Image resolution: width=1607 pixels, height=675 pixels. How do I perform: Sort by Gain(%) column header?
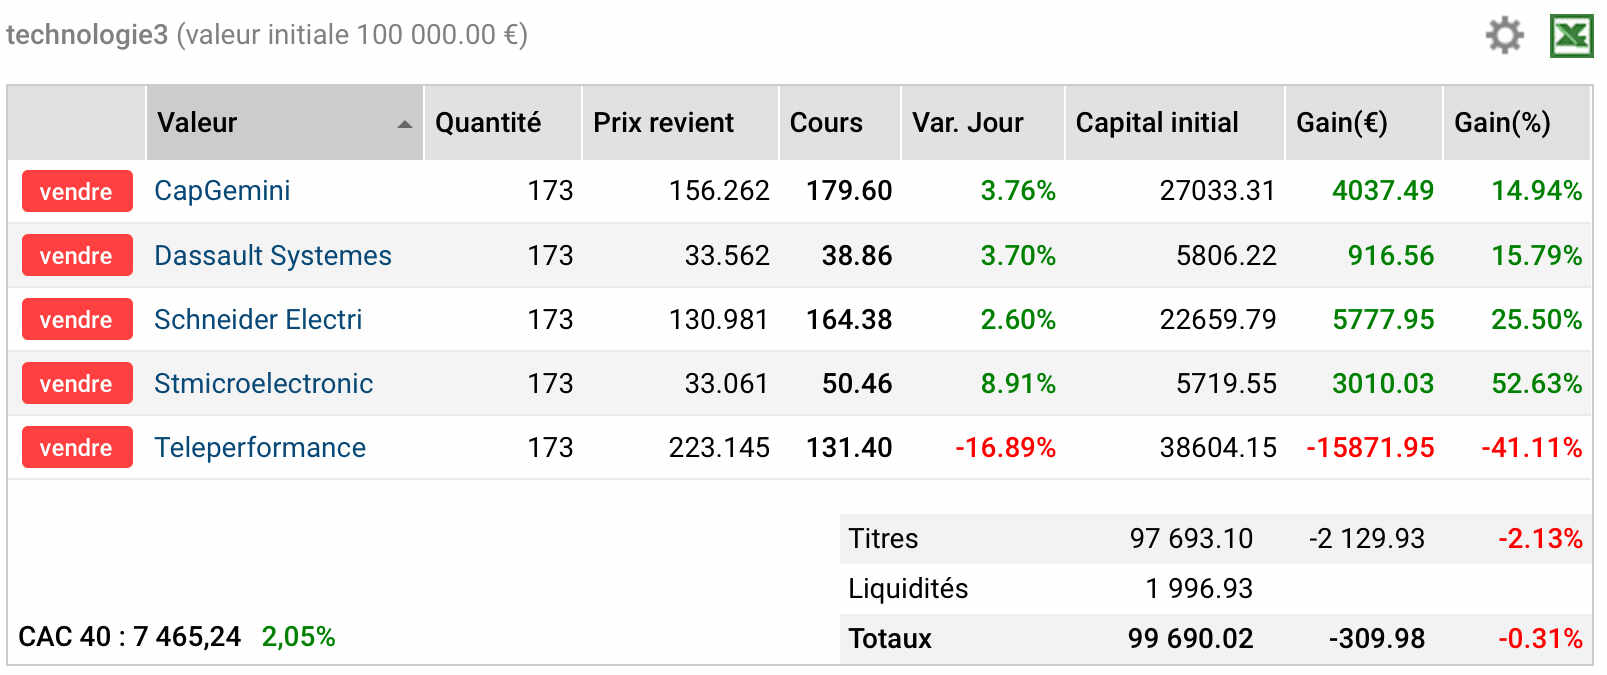[x=1502, y=123]
